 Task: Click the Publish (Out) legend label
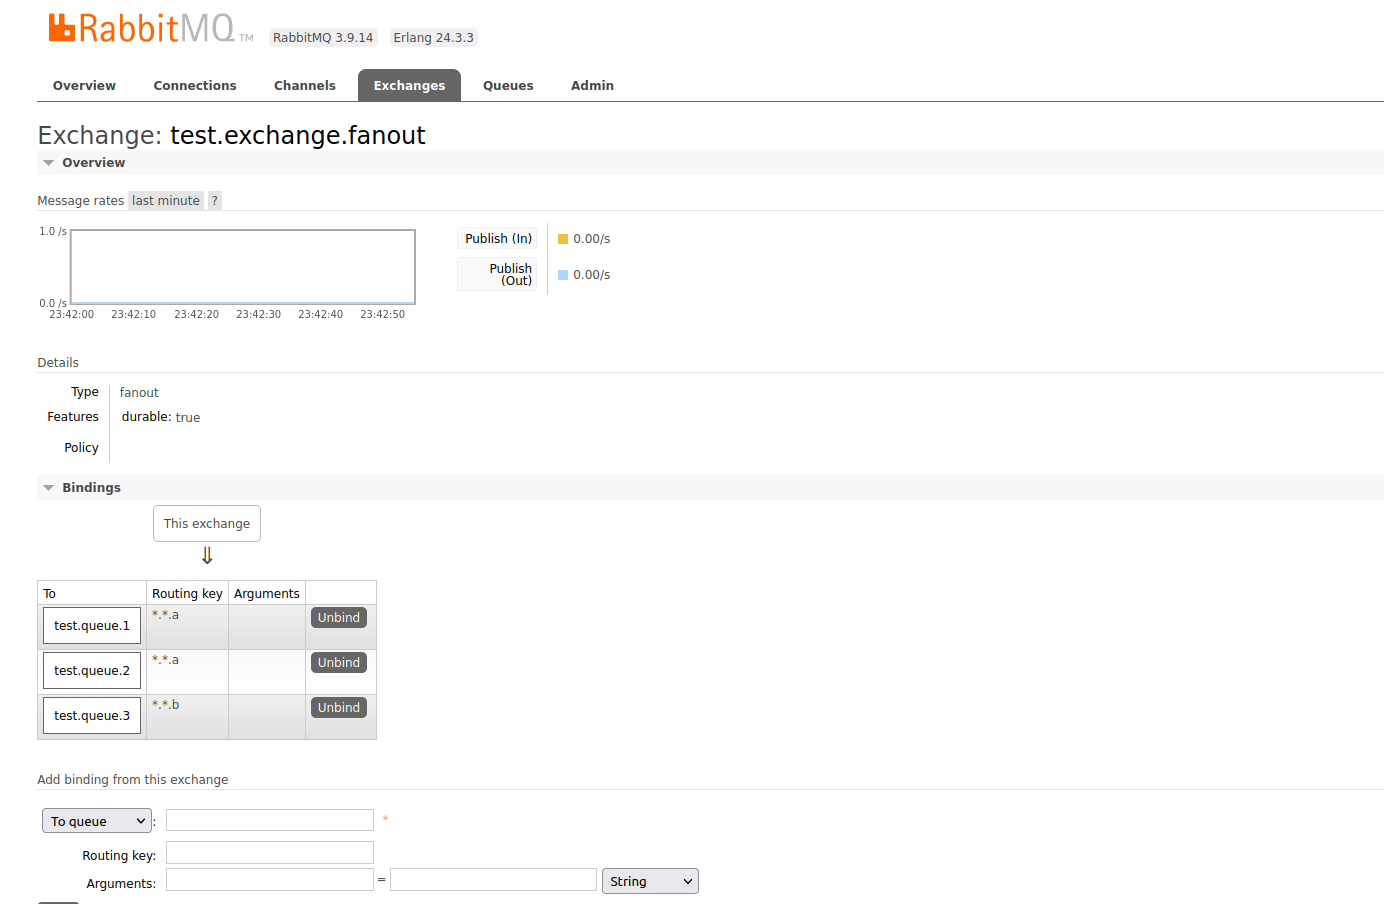pos(498,275)
